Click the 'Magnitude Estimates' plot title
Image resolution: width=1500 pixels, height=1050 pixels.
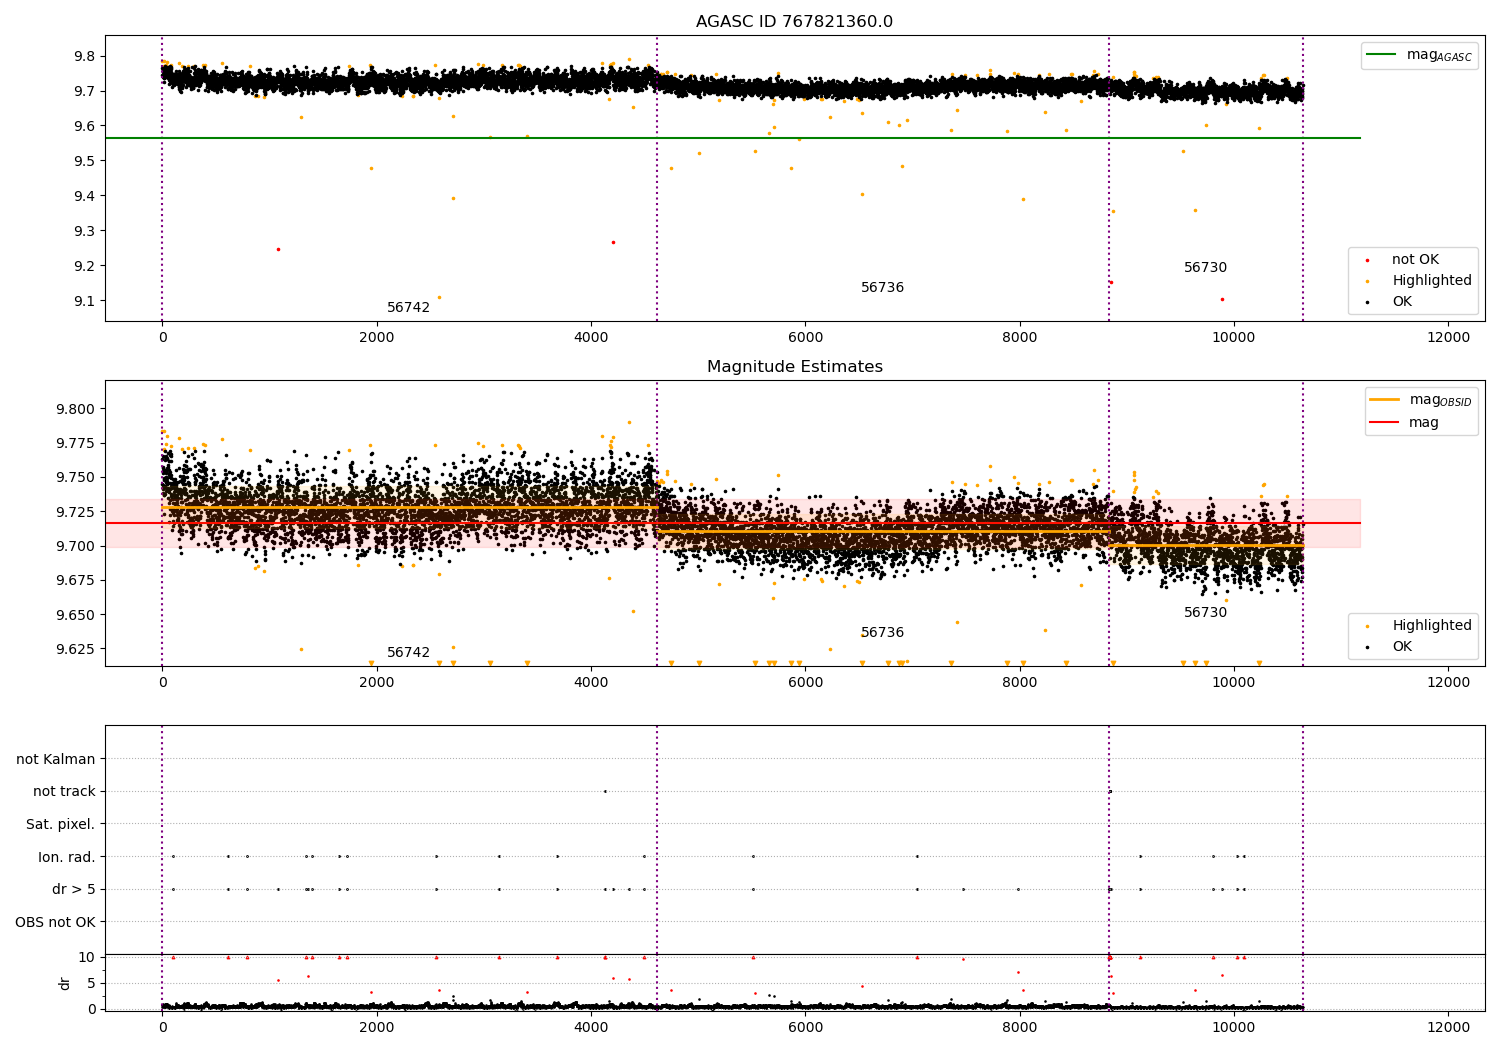point(794,367)
